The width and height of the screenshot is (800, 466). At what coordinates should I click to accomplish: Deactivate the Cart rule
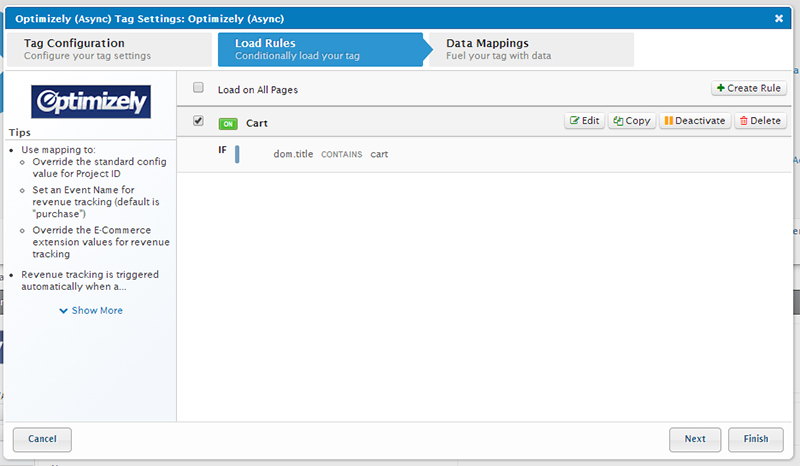click(x=694, y=121)
